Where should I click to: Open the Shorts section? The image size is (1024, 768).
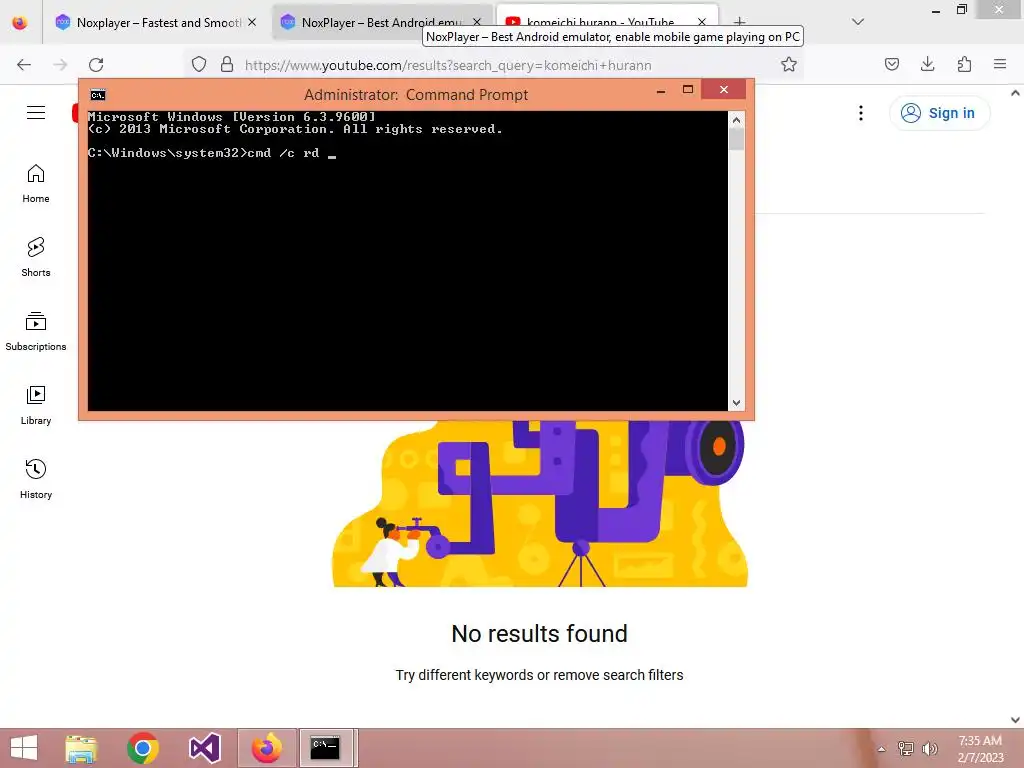click(x=36, y=257)
